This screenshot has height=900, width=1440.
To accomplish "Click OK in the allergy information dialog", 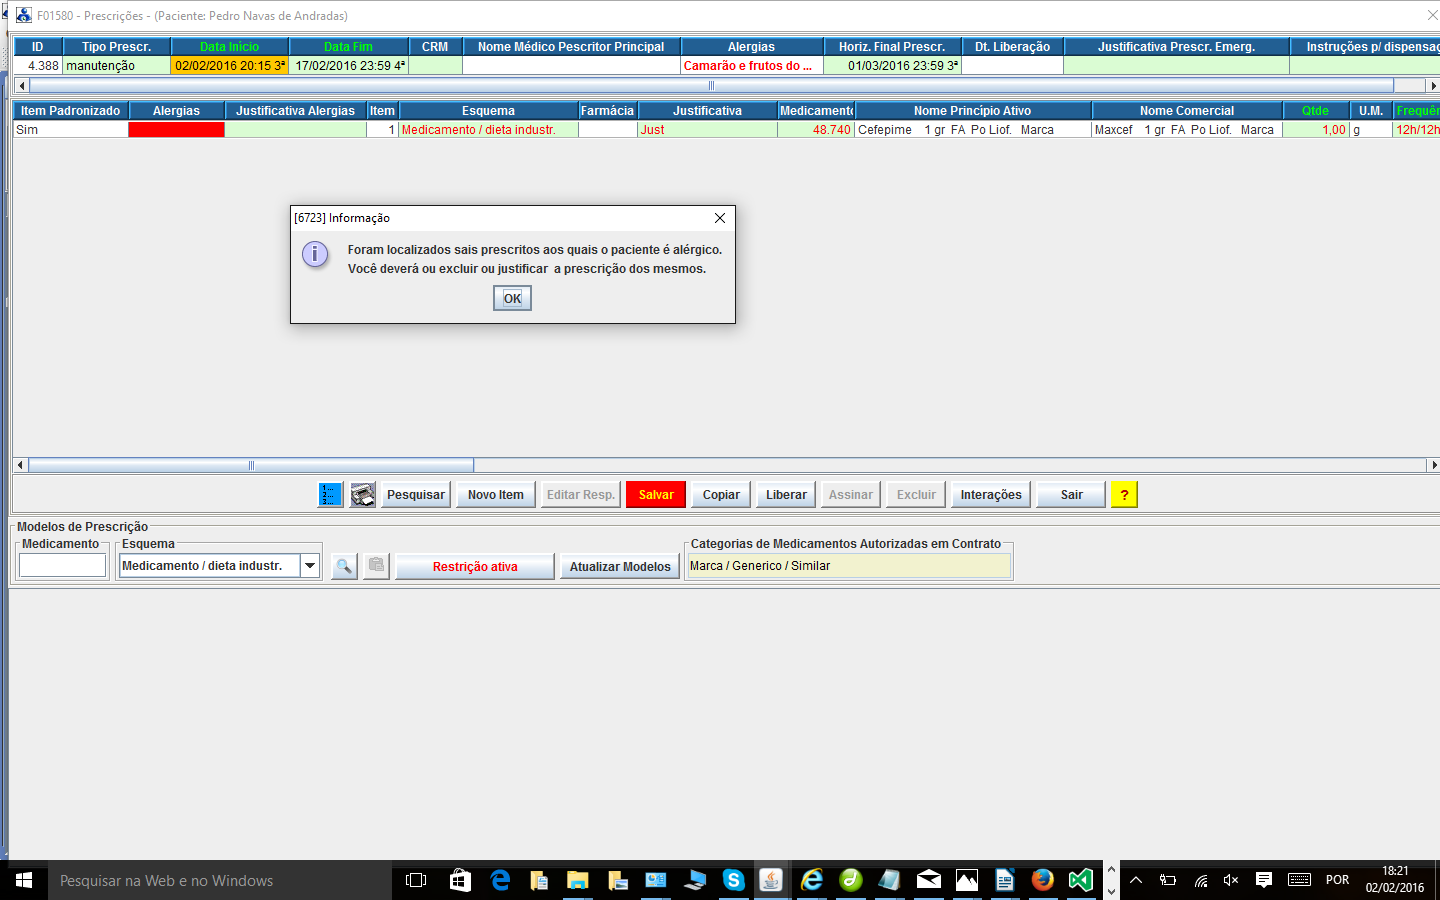I will 512,298.
